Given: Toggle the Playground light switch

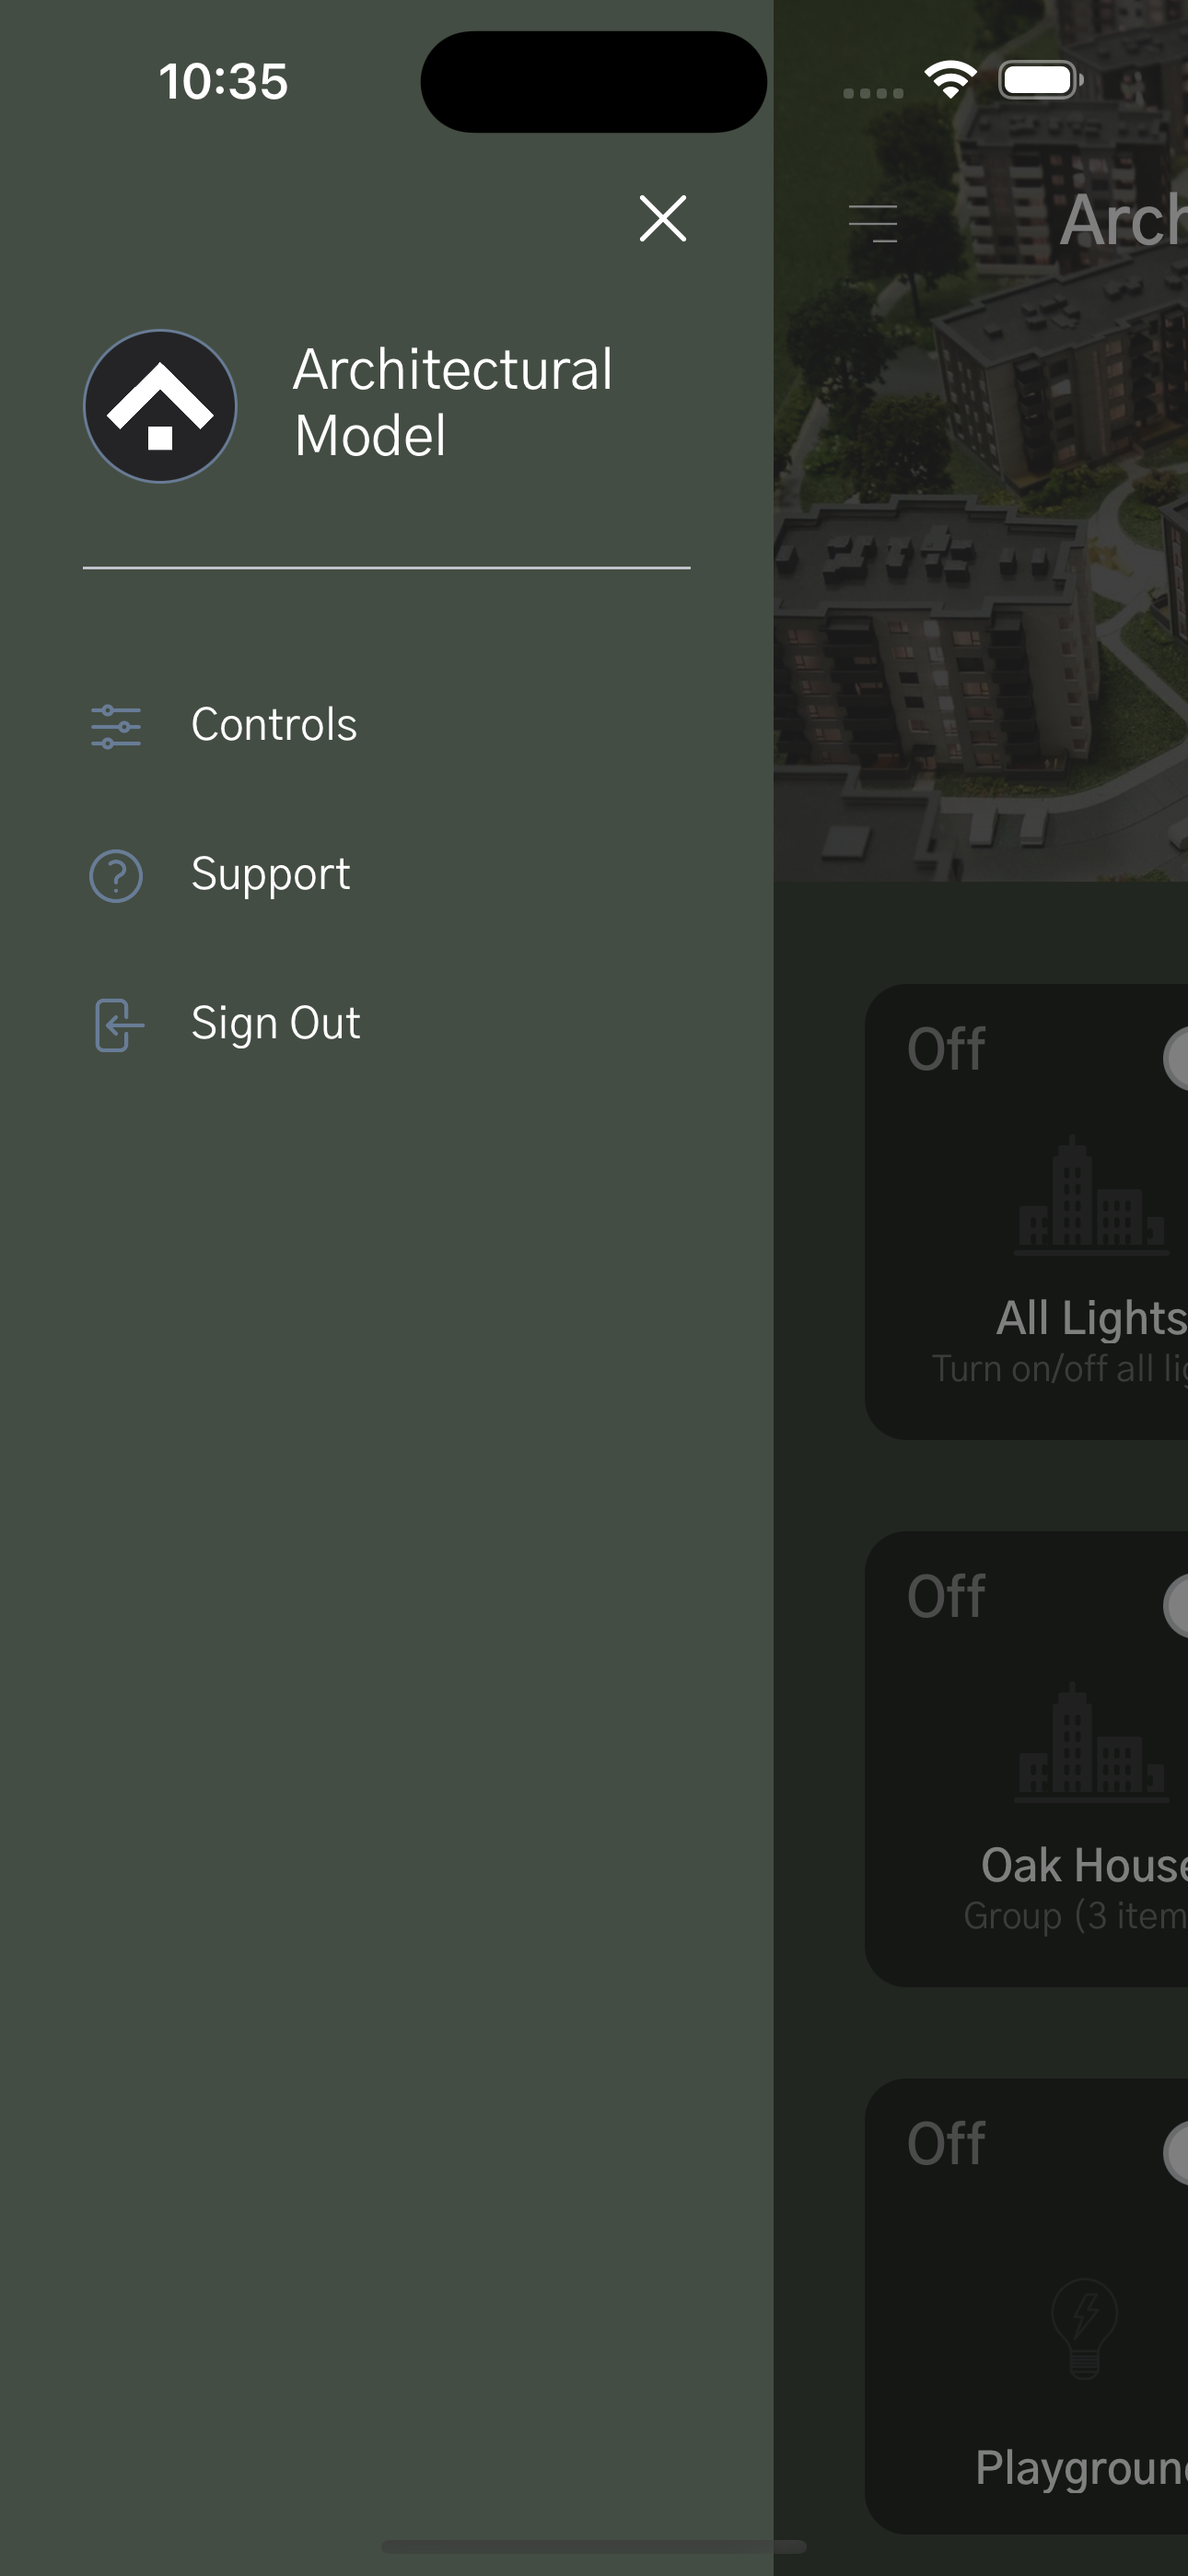Looking at the screenshot, I should coord(1176,2153).
